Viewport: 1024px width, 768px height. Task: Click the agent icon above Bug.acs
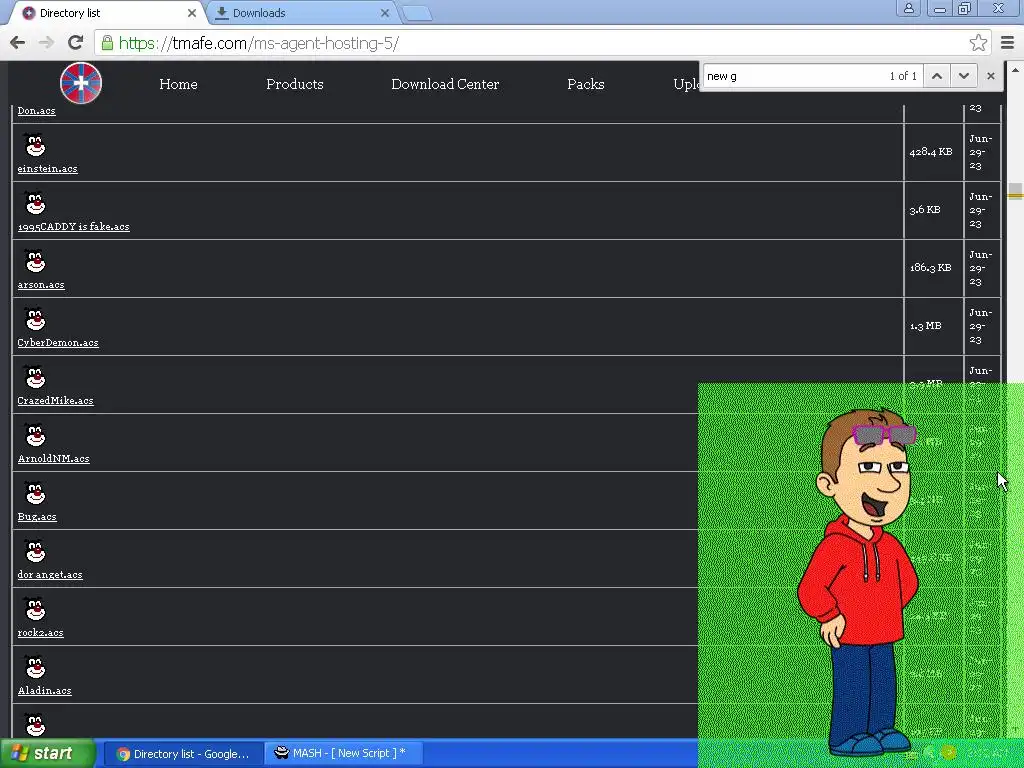point(35,493)
